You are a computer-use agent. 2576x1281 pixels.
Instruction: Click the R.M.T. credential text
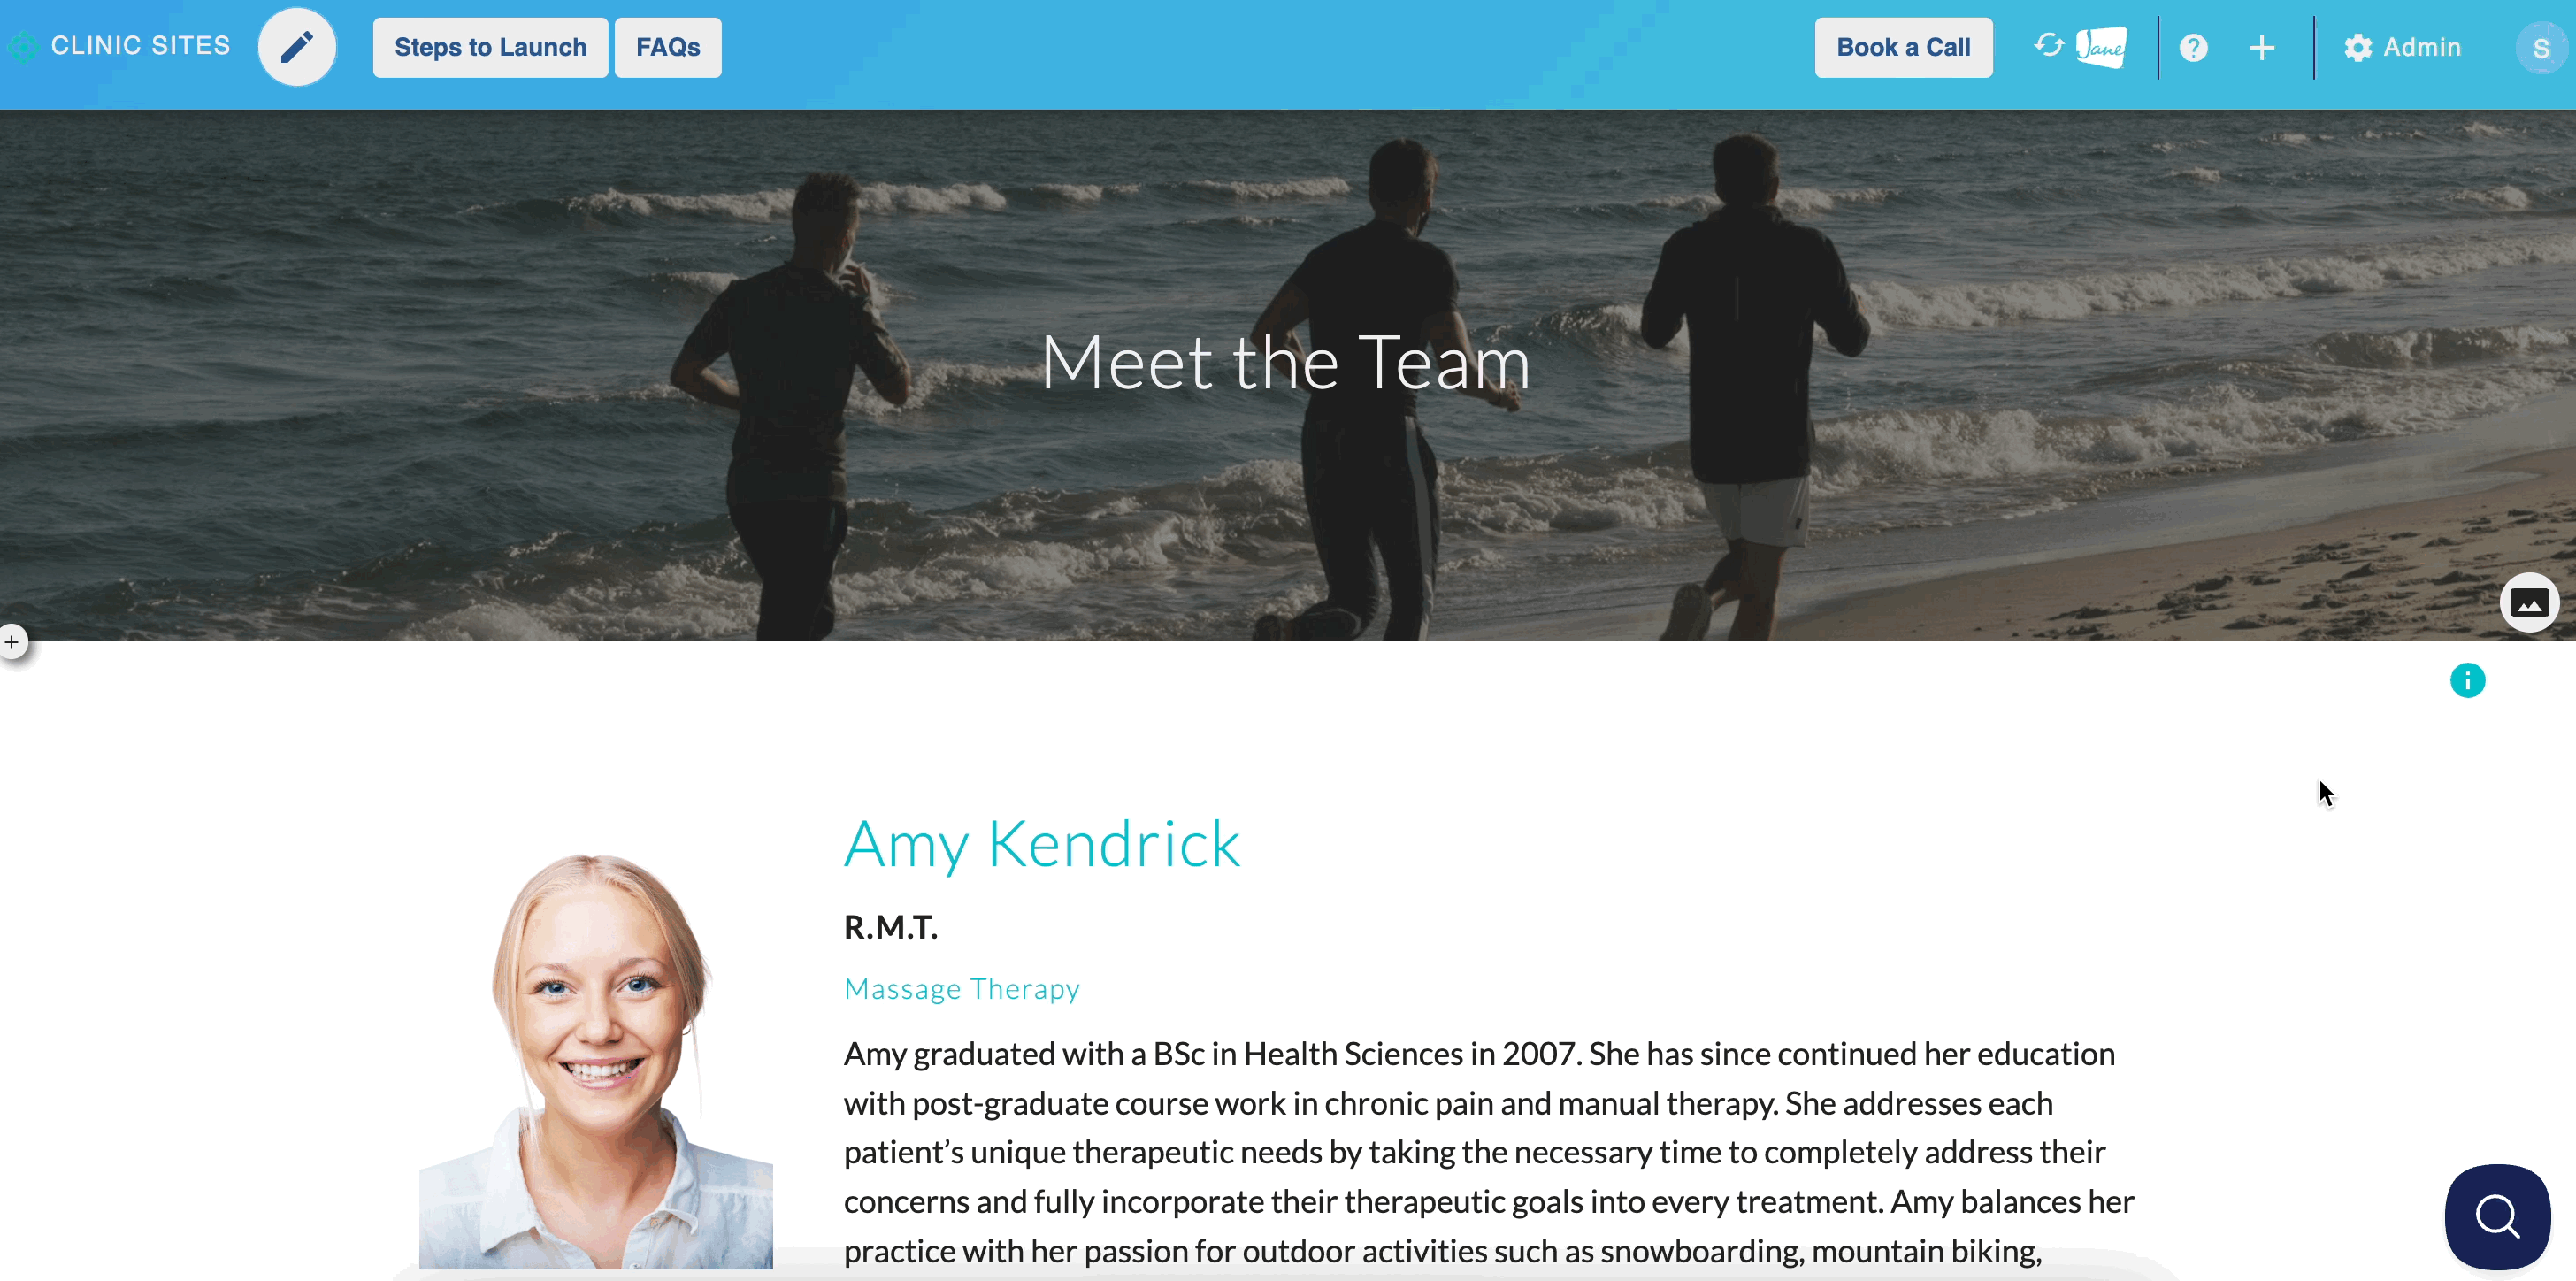pyautogui.click(x=891, y=927)
